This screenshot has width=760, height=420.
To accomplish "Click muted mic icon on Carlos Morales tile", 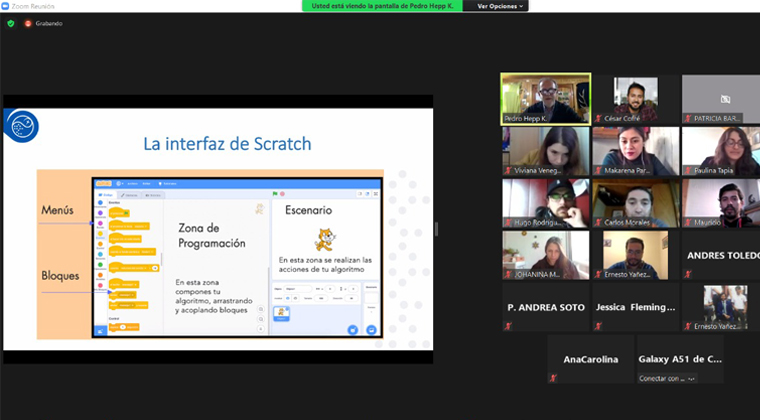I will pyautogui.click(x=599, y=222).
